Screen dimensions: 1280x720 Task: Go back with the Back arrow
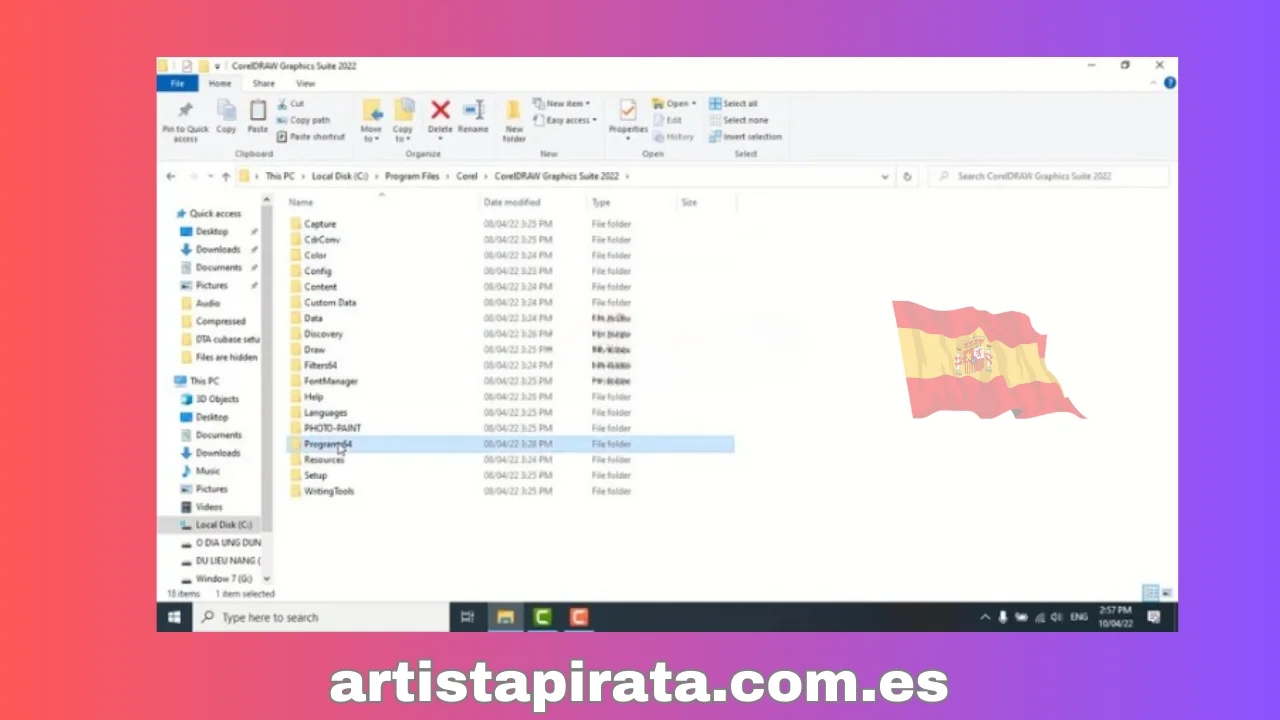click(x=171, y=177)
